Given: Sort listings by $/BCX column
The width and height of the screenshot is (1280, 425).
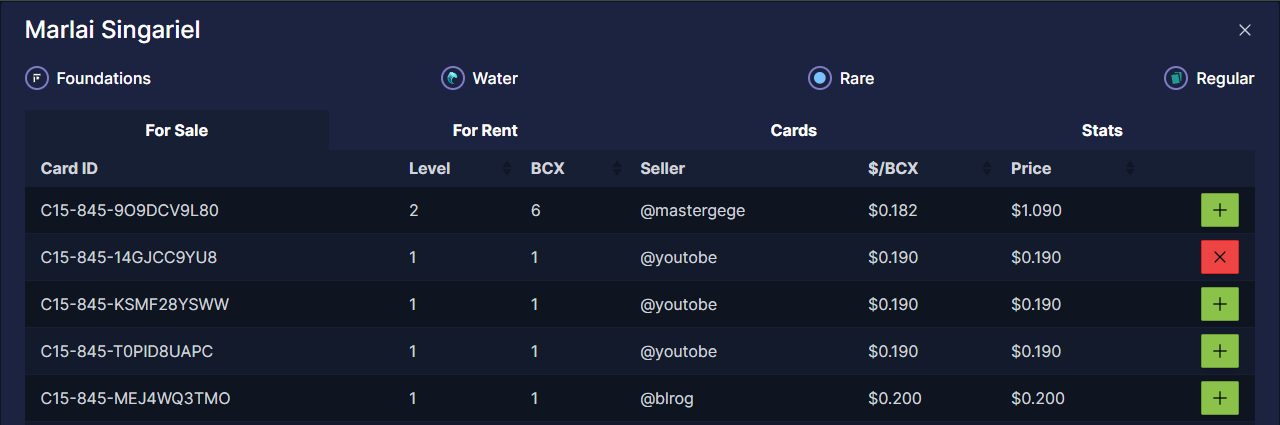Looking at the screenshot, I should (x=988, y=168).
